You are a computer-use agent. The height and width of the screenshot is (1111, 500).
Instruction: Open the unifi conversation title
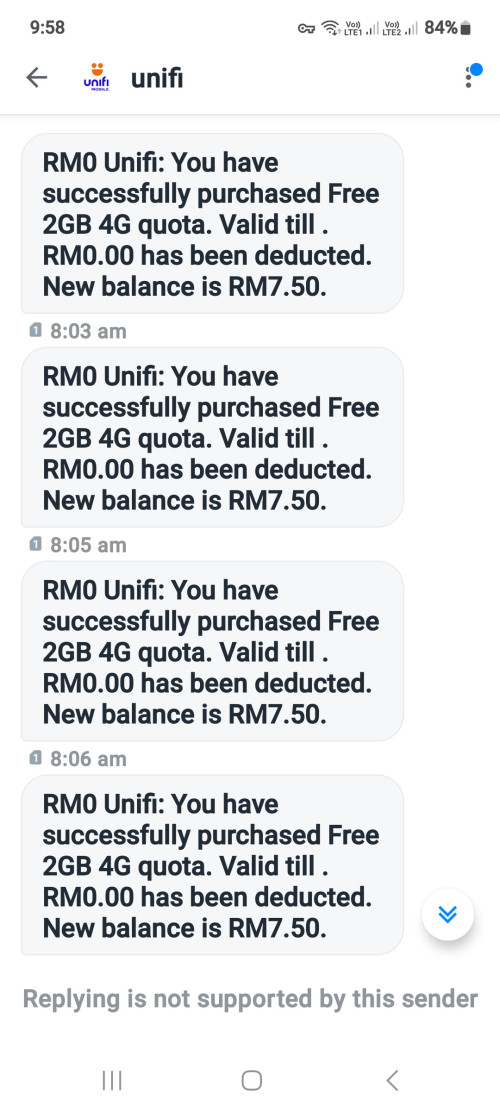(x=157, y=78)
